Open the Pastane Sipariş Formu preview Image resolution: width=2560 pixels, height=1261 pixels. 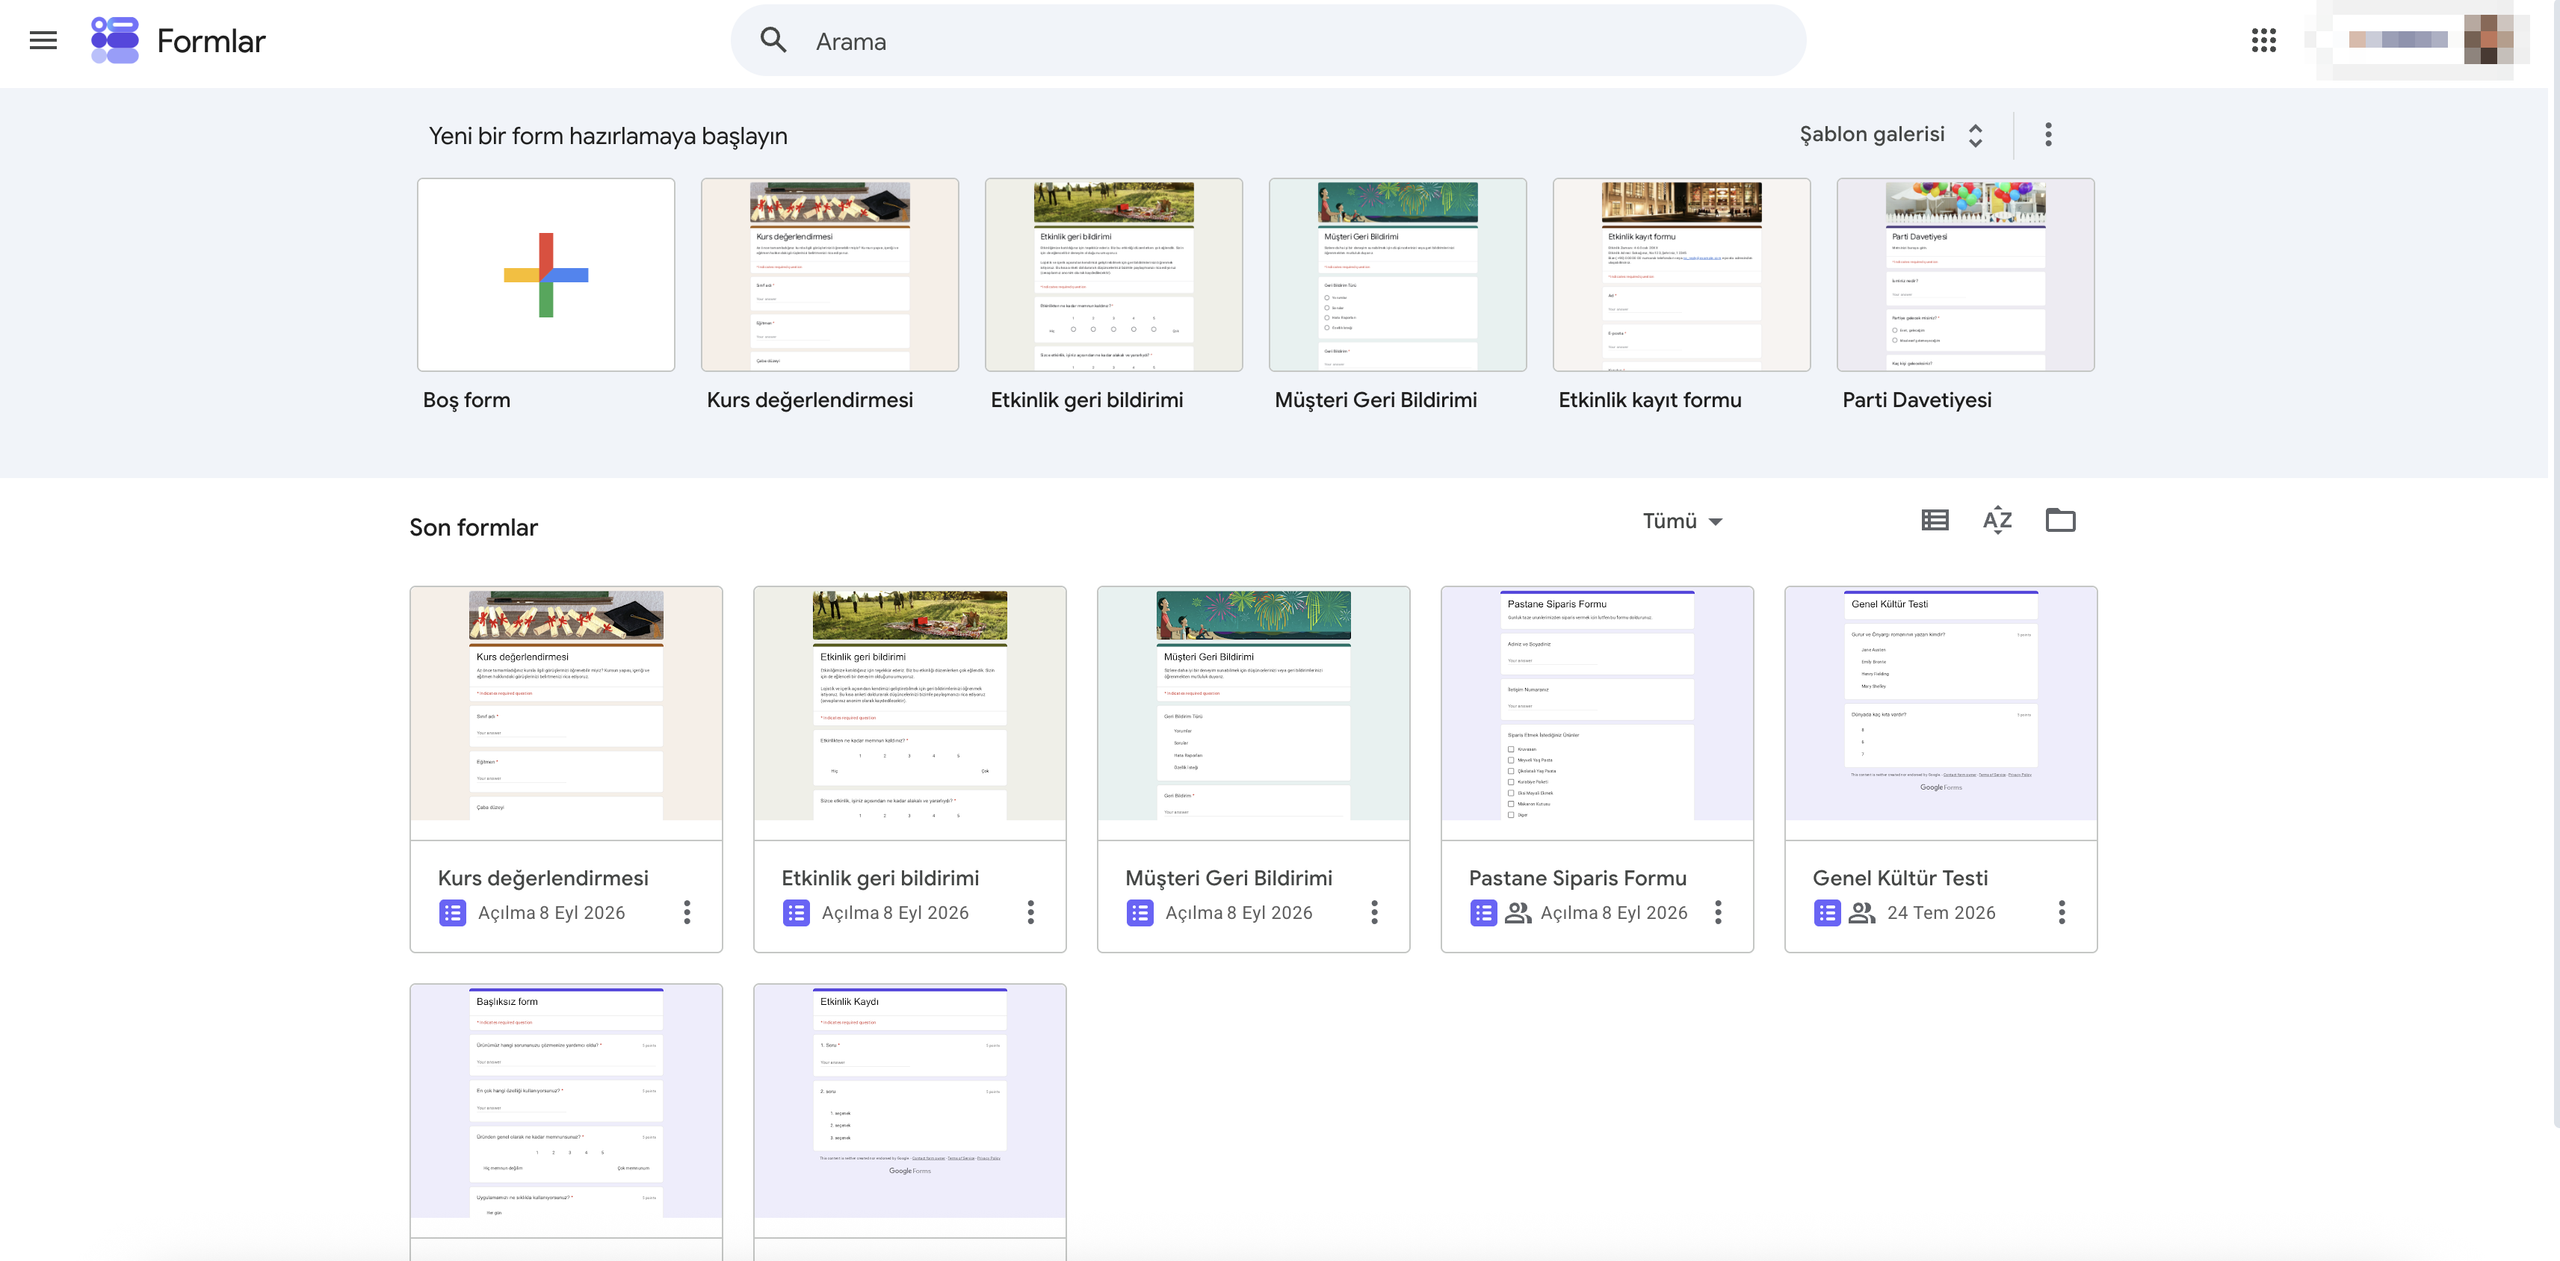click(x=1597, y=713)
